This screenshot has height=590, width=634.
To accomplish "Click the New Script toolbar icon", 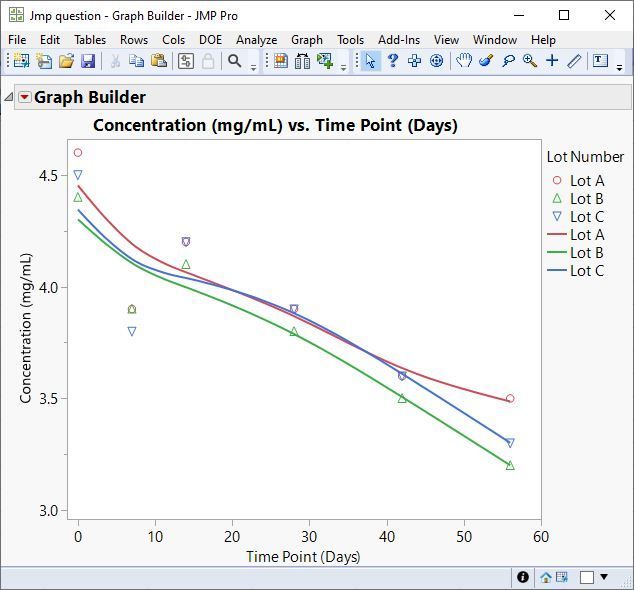I will 44,61.
